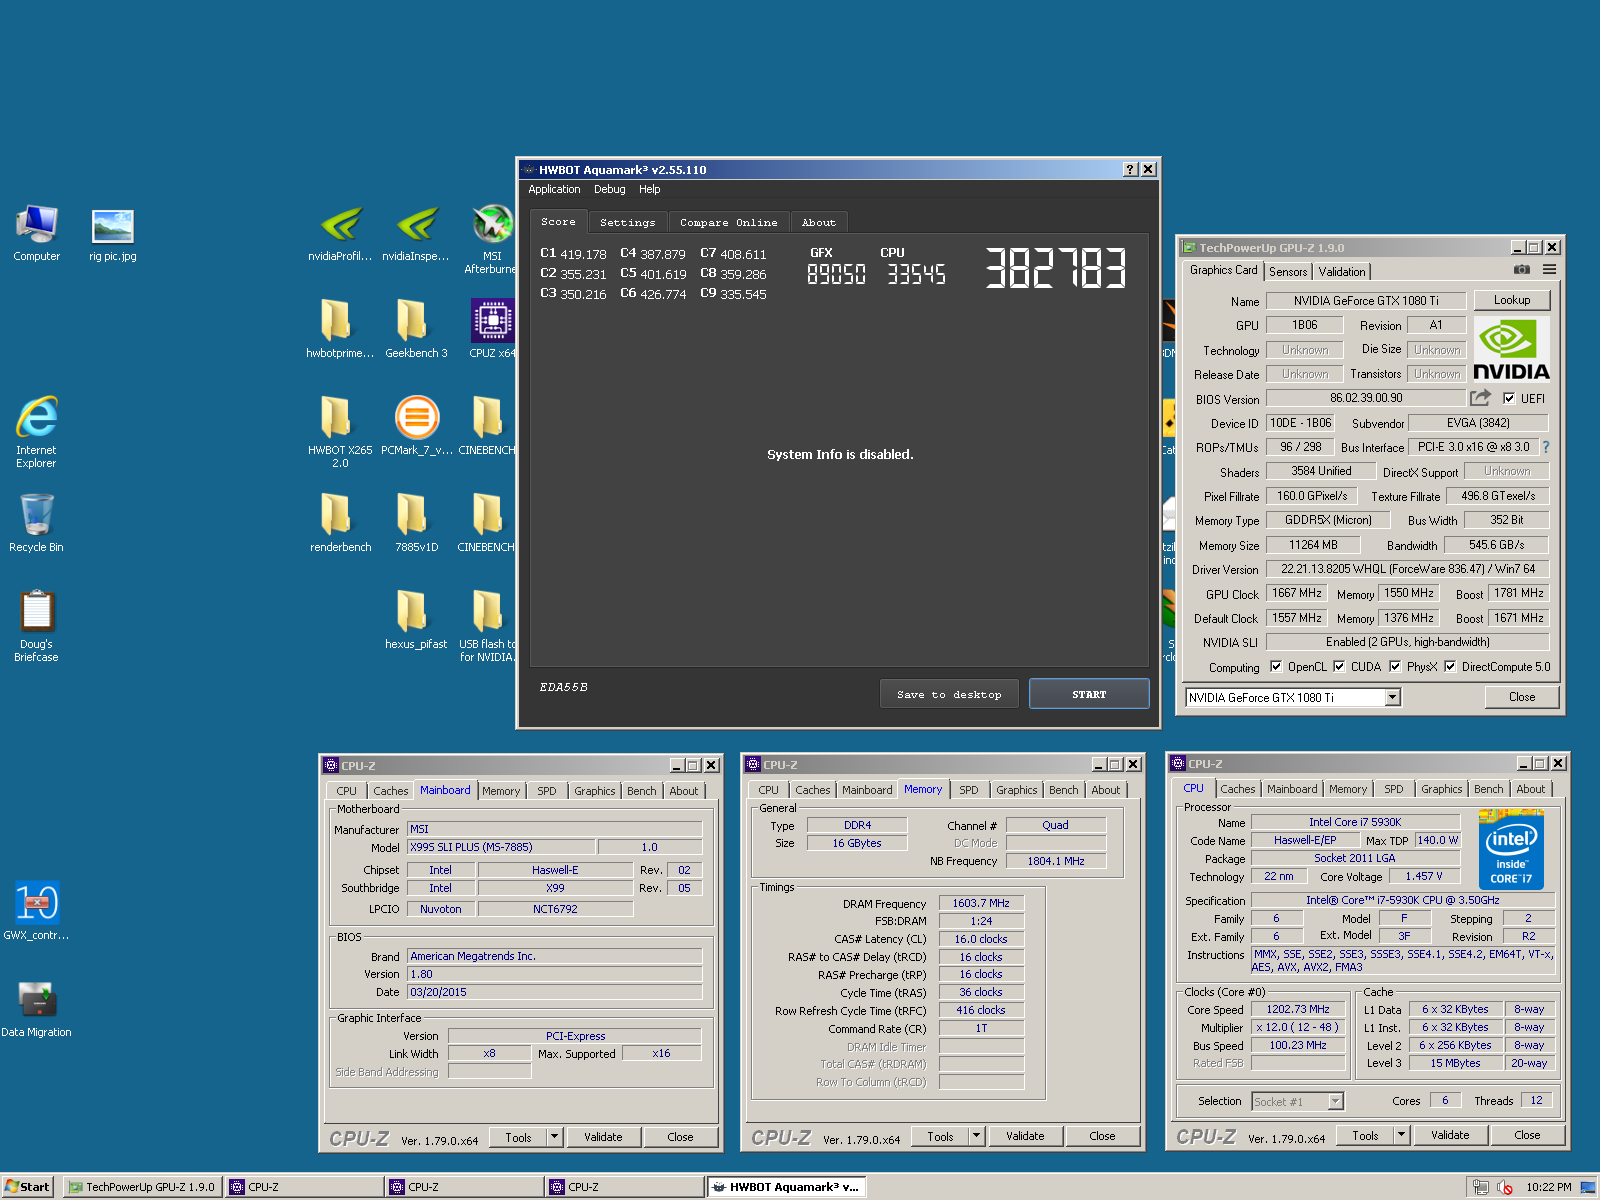Click GPU-Z screenshot camera icon

pyautogui.click(x=1521, y=269)
